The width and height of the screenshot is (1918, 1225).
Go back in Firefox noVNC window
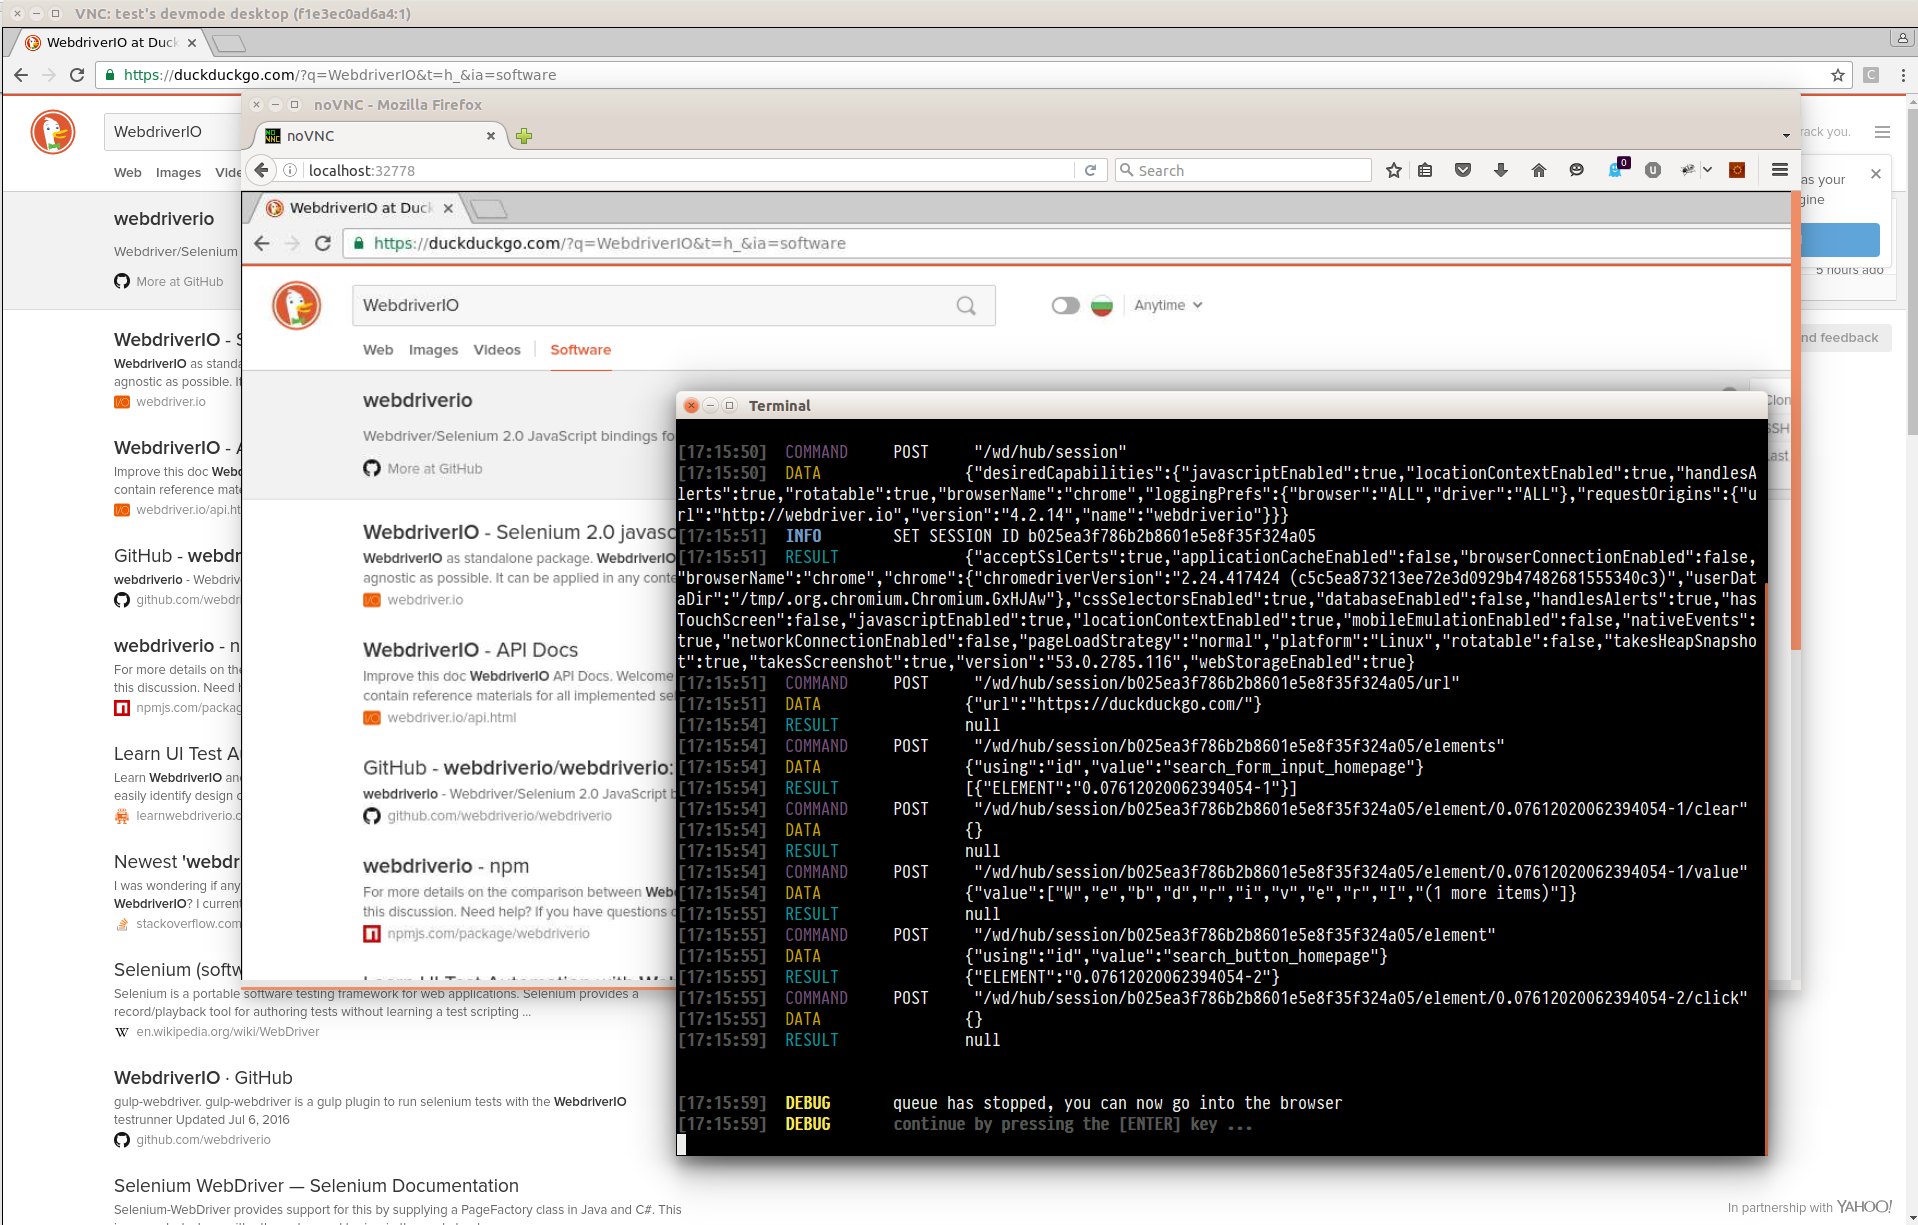click(262, 170)
